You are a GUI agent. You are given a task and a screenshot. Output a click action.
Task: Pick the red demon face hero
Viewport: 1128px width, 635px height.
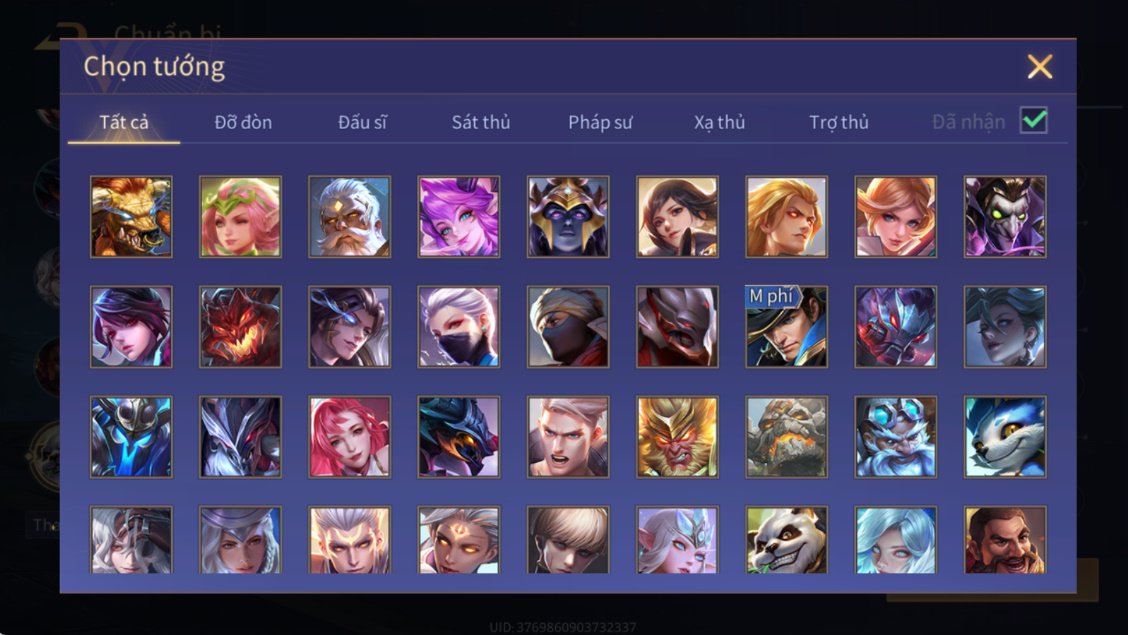pos(240,326)
